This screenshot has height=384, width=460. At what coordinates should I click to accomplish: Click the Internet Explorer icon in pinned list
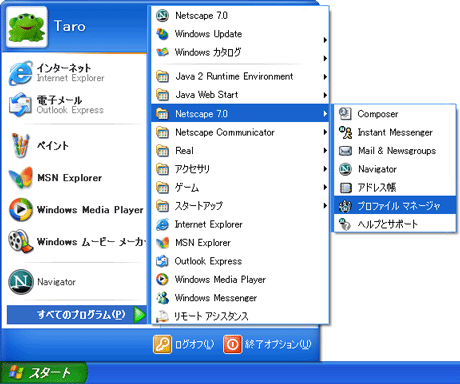(21, 72)
